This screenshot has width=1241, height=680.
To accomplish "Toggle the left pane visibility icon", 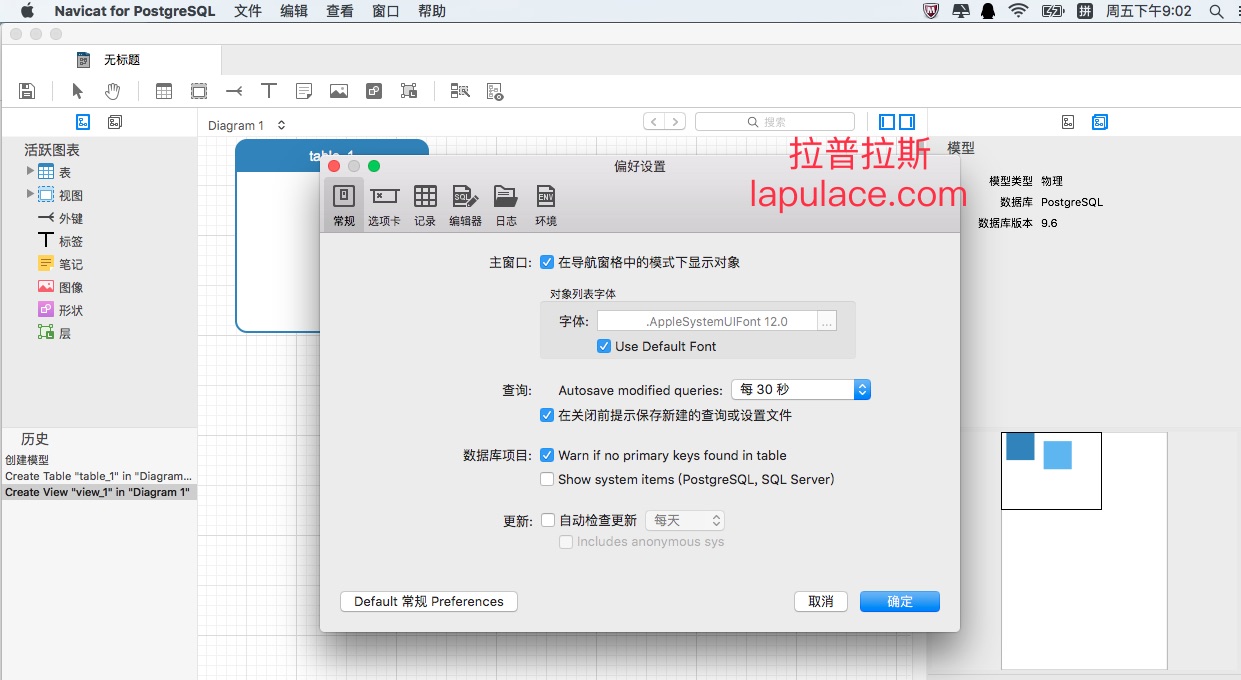I will tap(887, 122).
